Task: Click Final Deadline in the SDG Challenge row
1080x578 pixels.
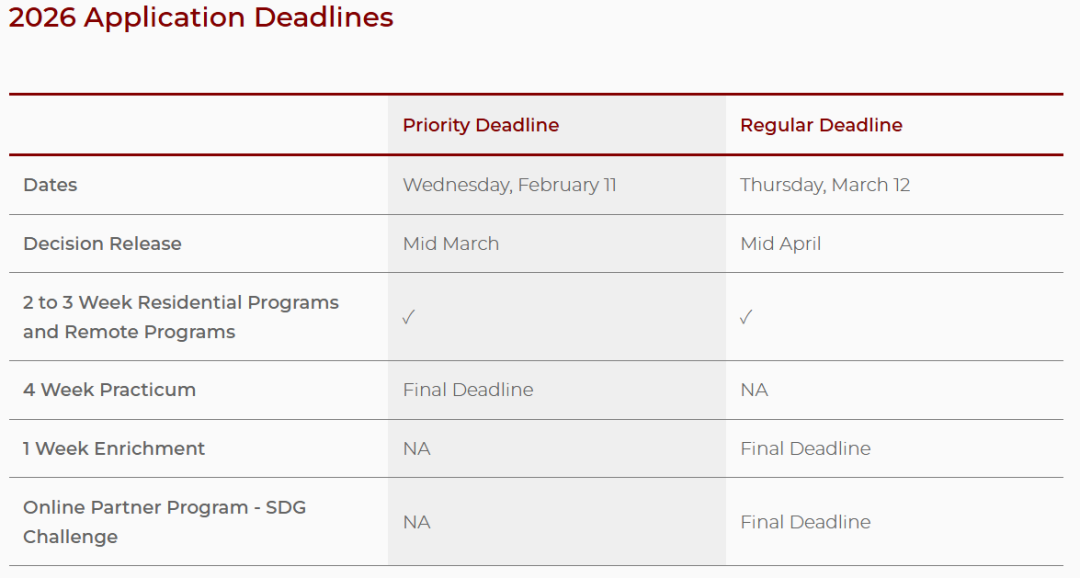Action: (805, 522)
